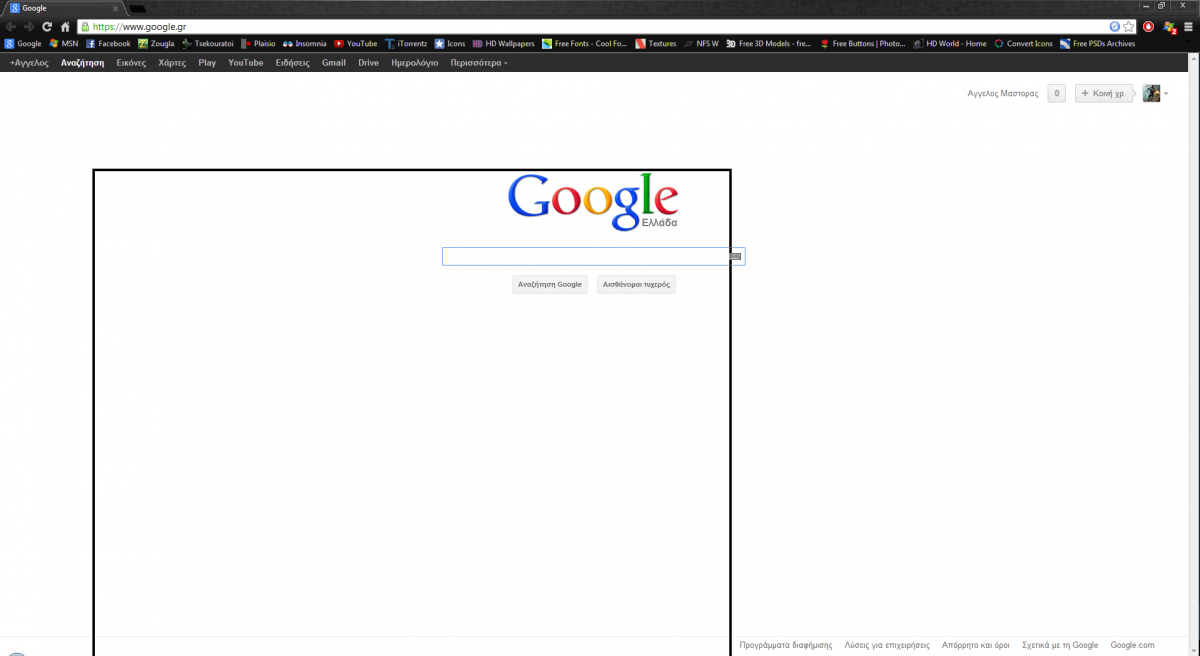
Task: Open the Facebook bookmark
Action: coord(108,44)
